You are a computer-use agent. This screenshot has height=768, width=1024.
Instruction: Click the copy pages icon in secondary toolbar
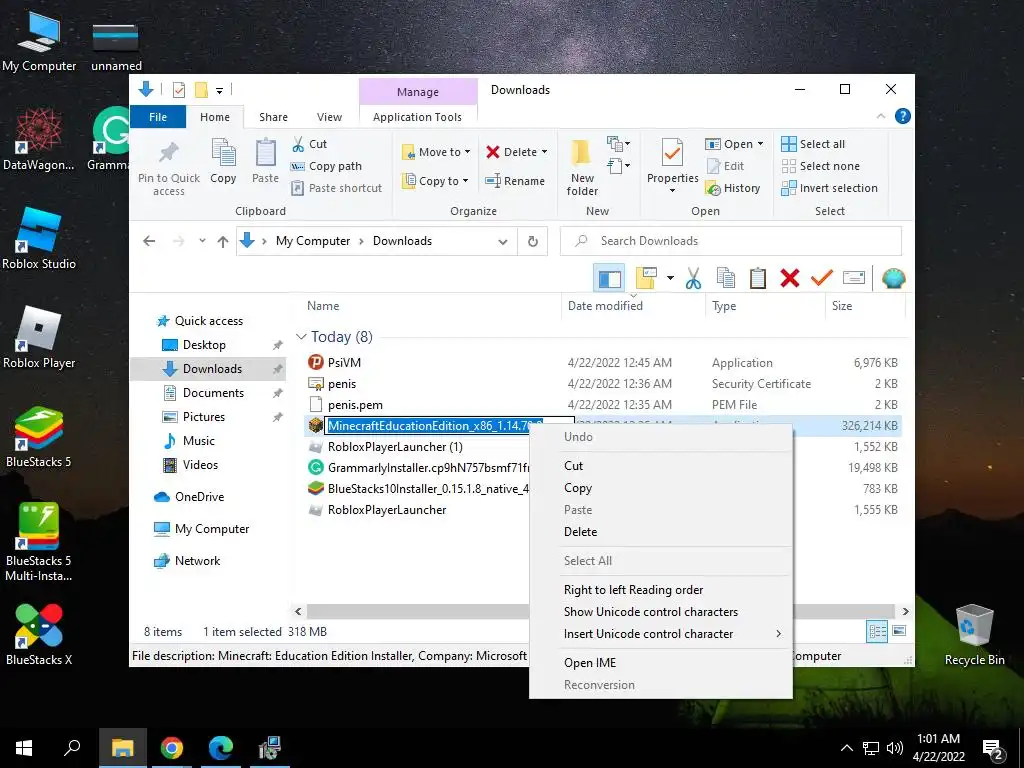tap(726, 279)
